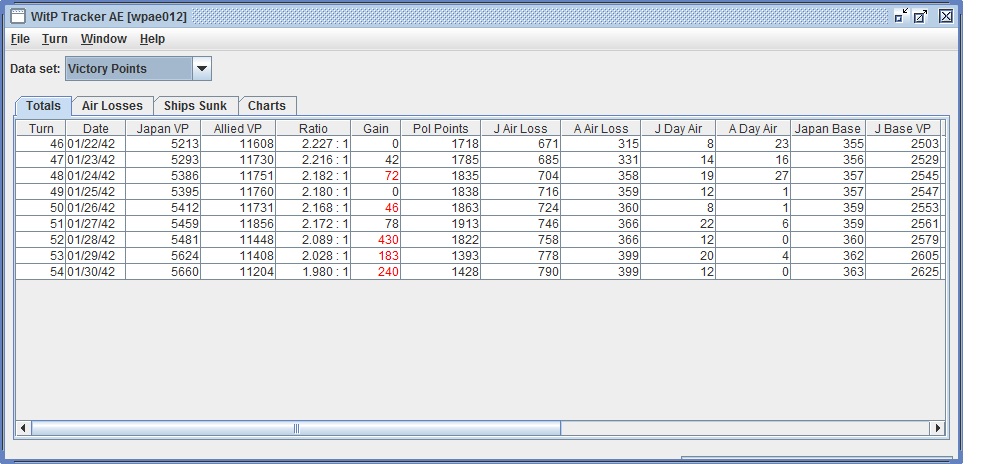This screenshot has height=464, width=990.
Task: Switch to the Air Losses tab
Action: click(112, 106)
